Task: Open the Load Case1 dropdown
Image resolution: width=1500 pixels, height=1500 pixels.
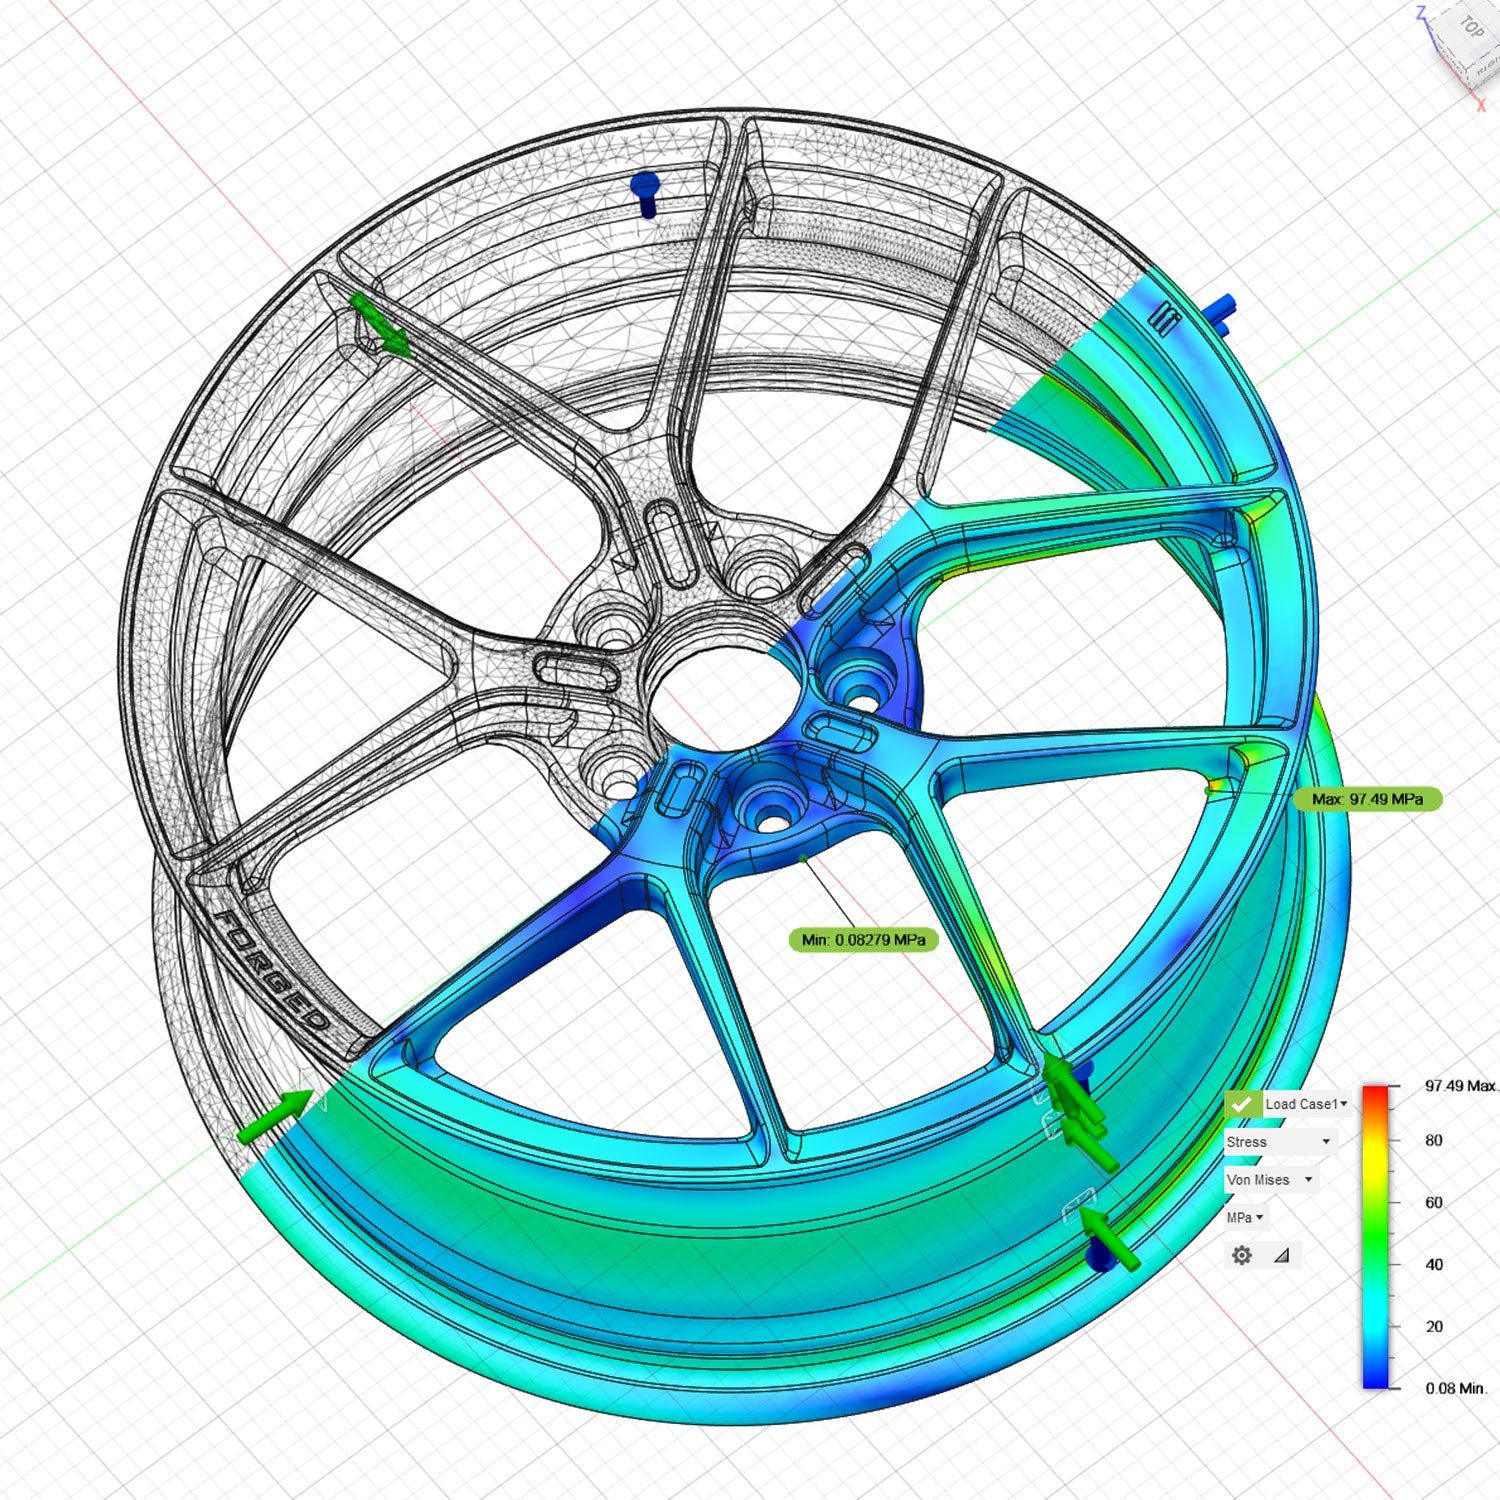Action: (1305, 1104)
